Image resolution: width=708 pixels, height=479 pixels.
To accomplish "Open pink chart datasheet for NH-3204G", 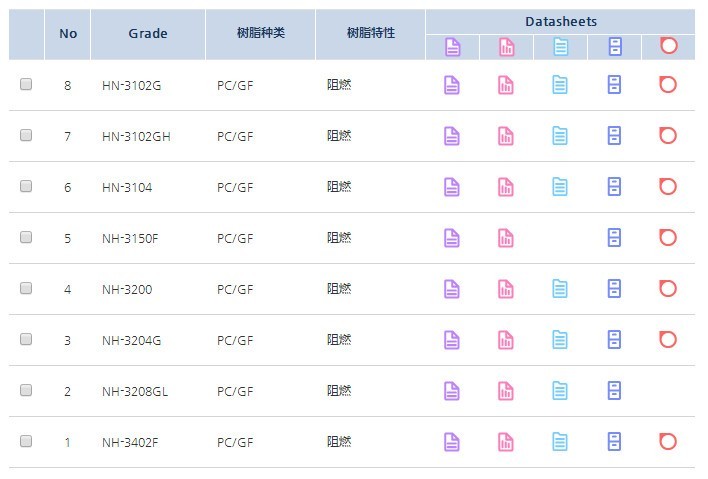I will coord(506,340).
